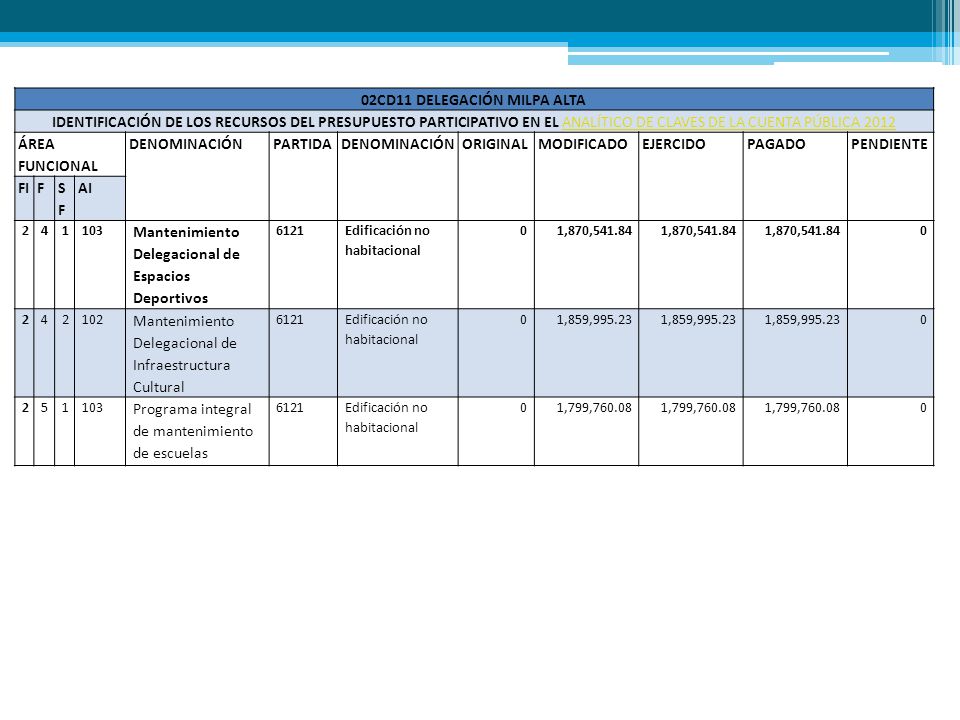
Task: Click AI value 103 in Espacios Deportivos row
Action: pyautogui.click(x=92, y=231)
